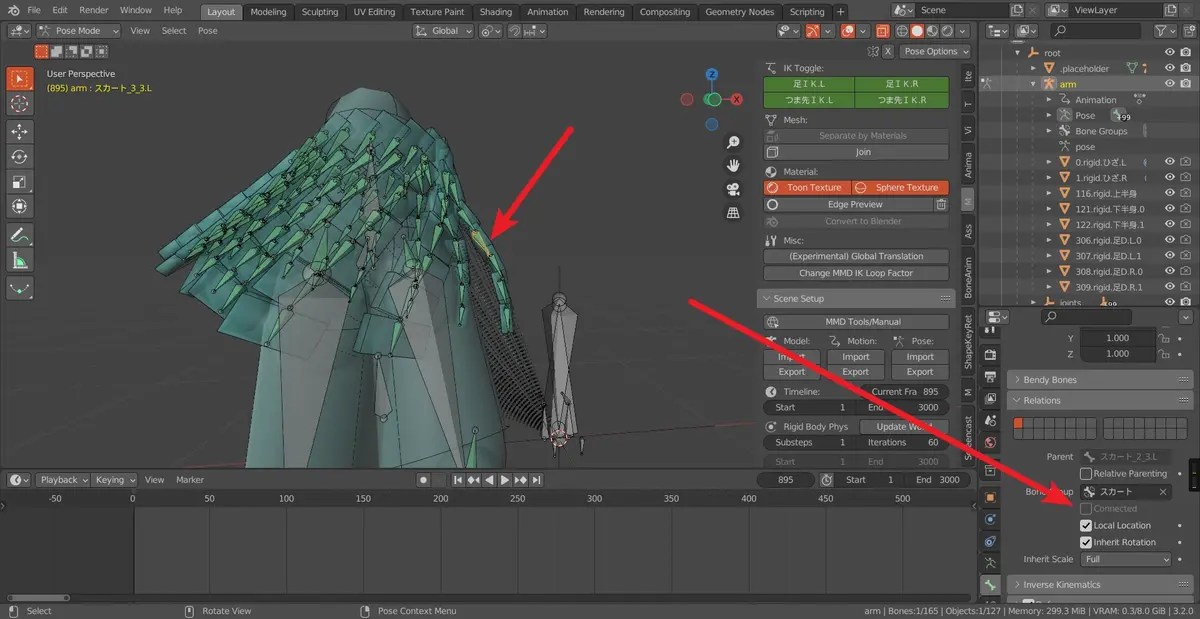Activate the Scale tool

(x=20, y=182)
